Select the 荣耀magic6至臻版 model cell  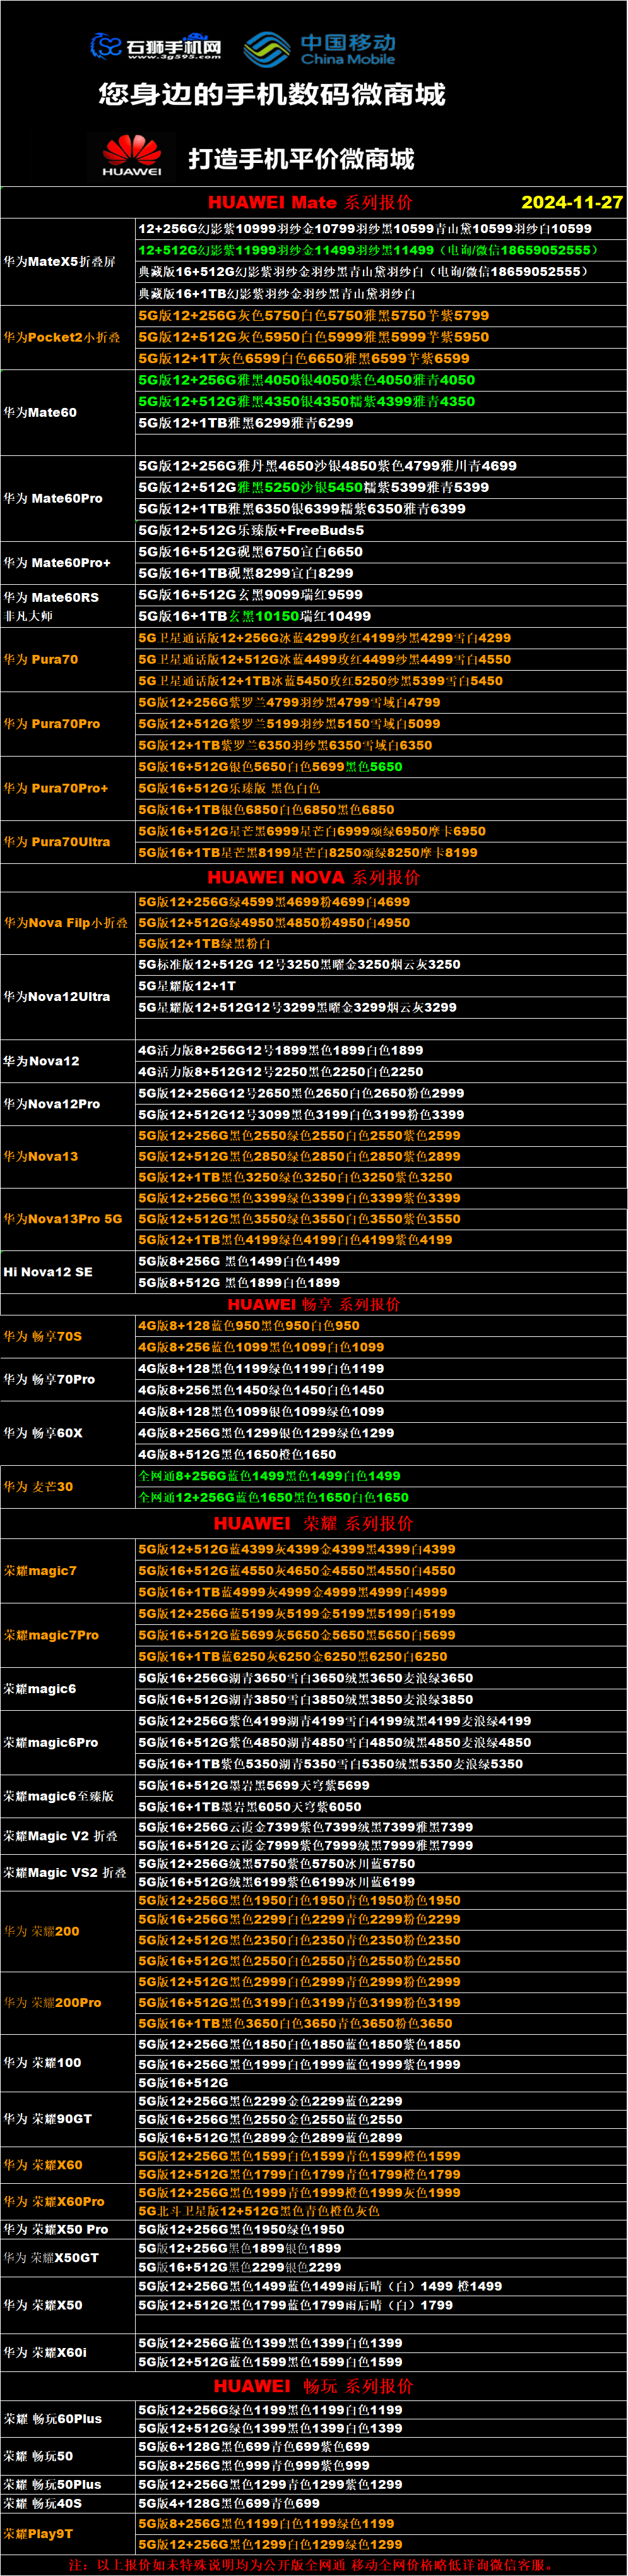(68, 1796)
